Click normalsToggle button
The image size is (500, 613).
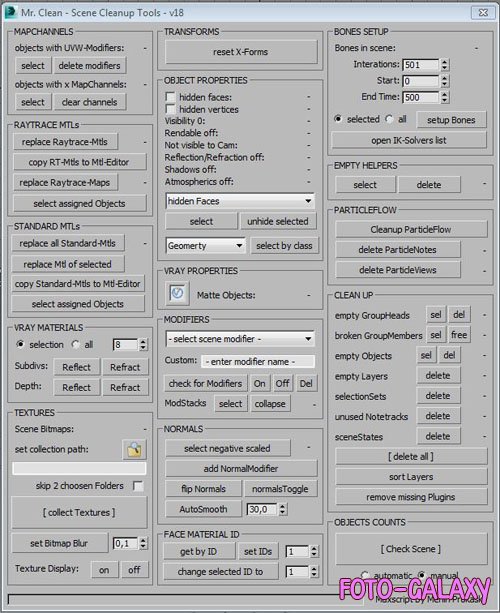tap(281, 489)
